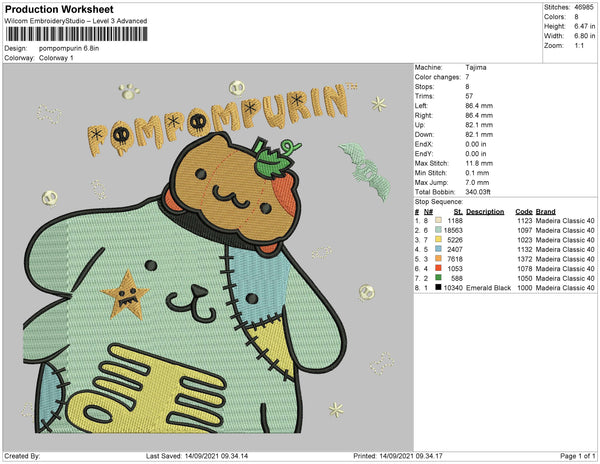Click the stitch count 5226 cell

pos(455,240)
